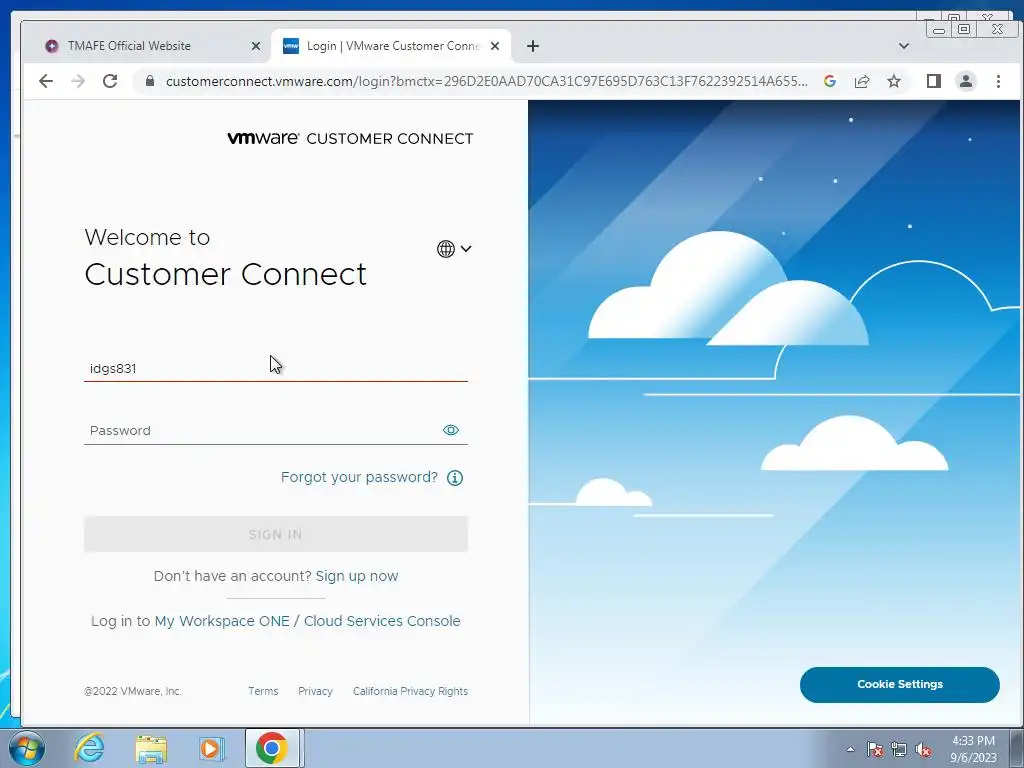This screenshot has width=1024, height=768.
Task: Open Windows Media Player from the taskbar
Action: pyautogui.click(x=211, y=748)
